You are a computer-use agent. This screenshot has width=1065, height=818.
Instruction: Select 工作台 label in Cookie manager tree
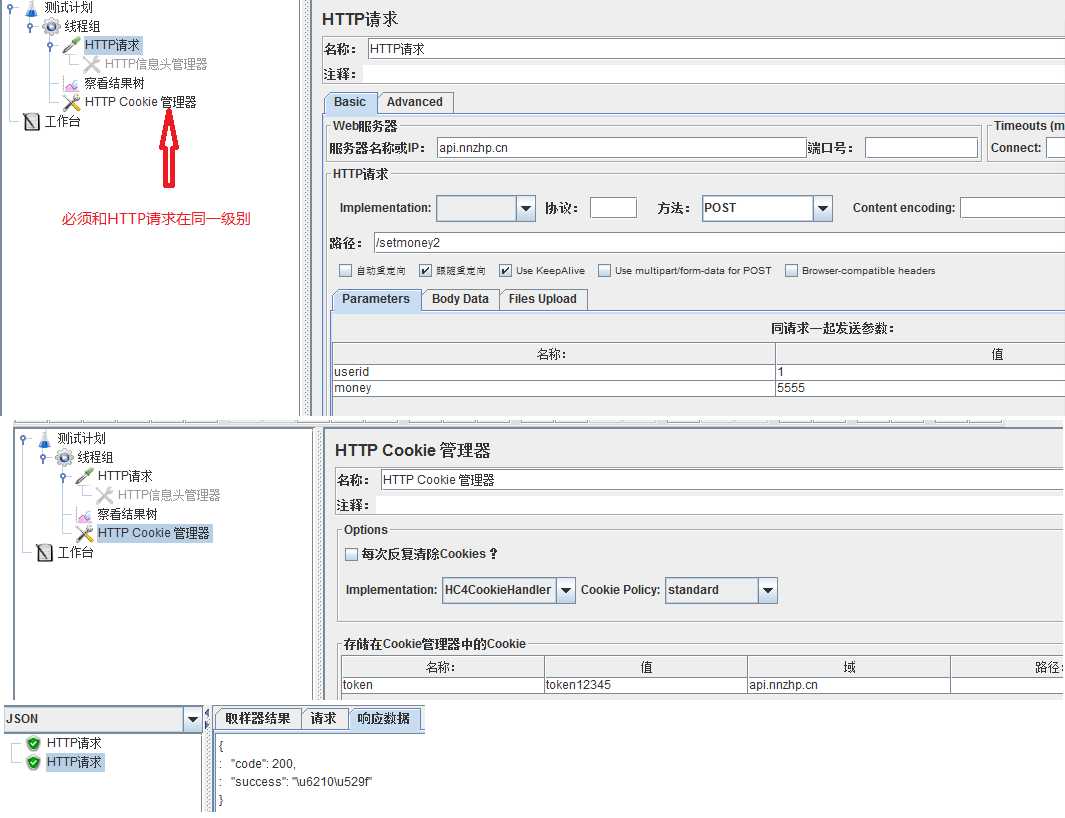tap(75, 552)
